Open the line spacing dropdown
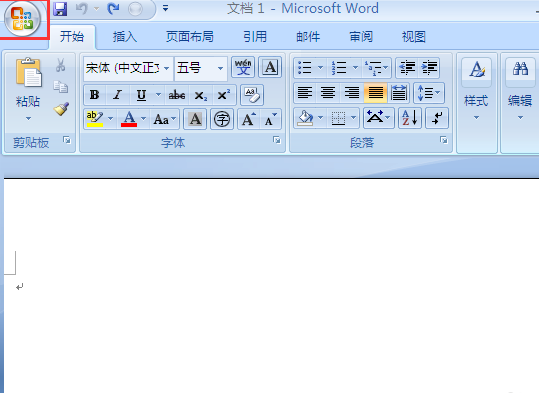The height and width of the screenshot is (393, 539). point(429,93)
